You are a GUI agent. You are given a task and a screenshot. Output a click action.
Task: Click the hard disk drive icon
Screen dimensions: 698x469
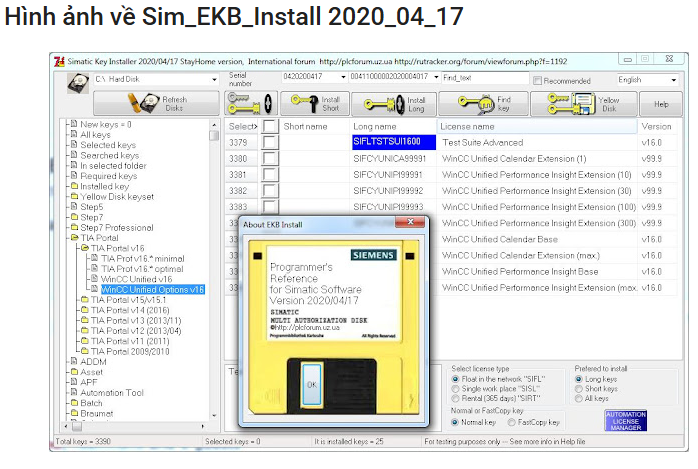coord(78,83)
